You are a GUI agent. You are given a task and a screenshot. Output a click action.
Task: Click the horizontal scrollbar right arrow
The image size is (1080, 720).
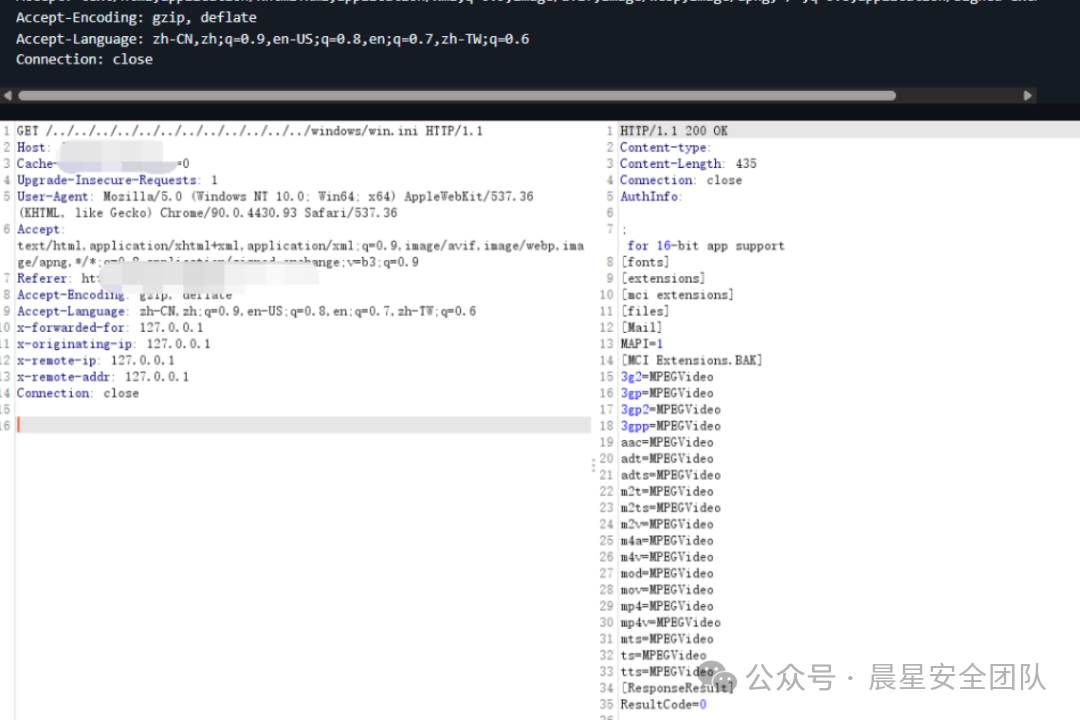(1027, 96)
